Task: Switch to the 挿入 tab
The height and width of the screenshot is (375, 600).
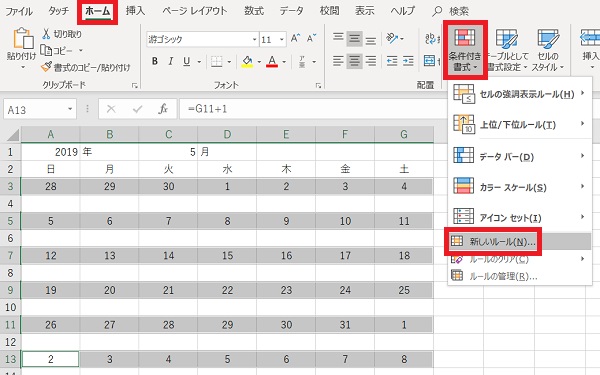Action: (135, 11)
